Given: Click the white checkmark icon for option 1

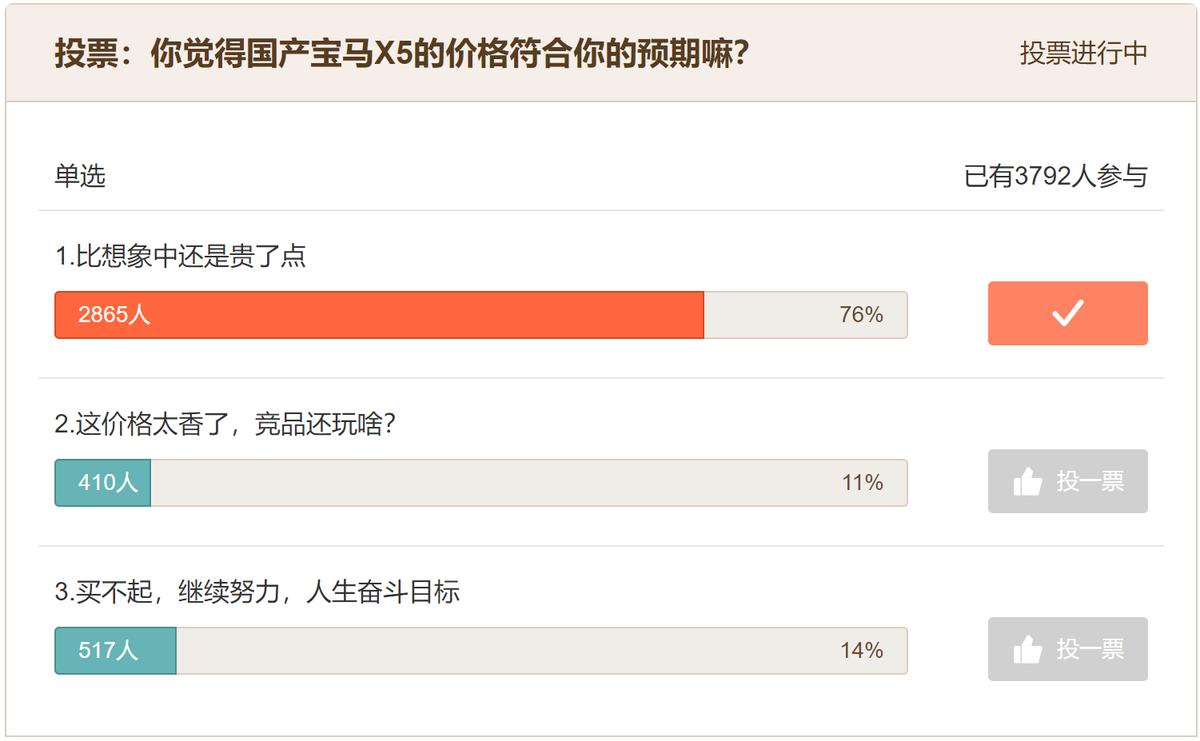Looking at the screenshot, I should (x=1067, y=314).
